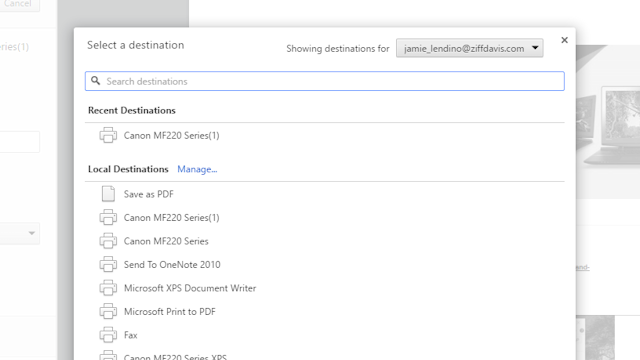640x360 pixels.
Task: Click the magnifier icon in search box
Action: [x=96, y=81]
